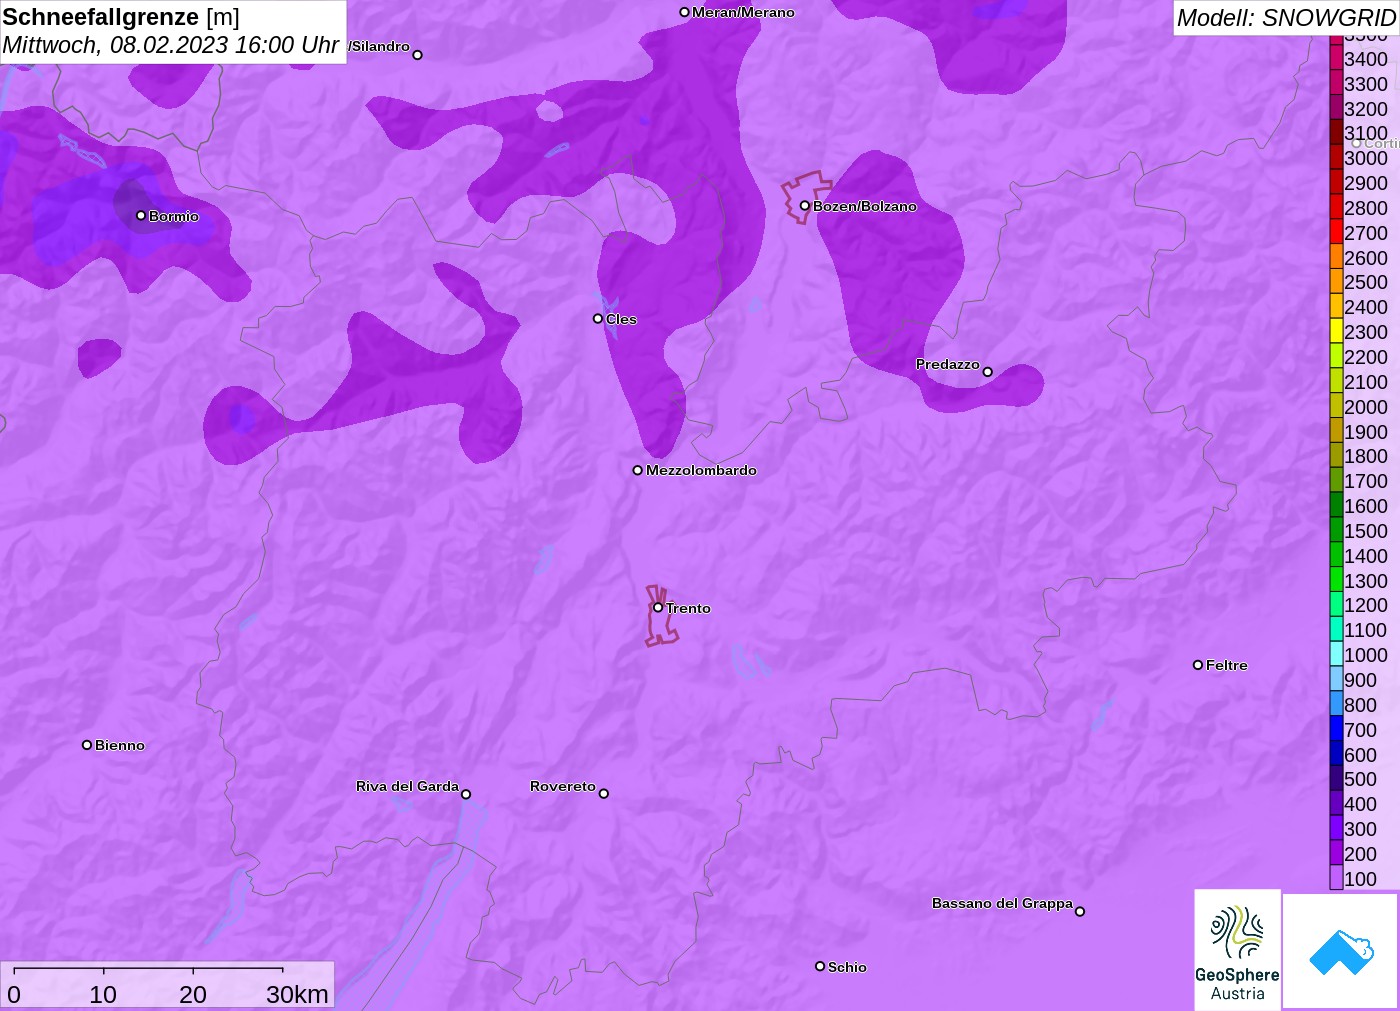Click the Schneefallgrenze [m] title

(x=121, y=17)
